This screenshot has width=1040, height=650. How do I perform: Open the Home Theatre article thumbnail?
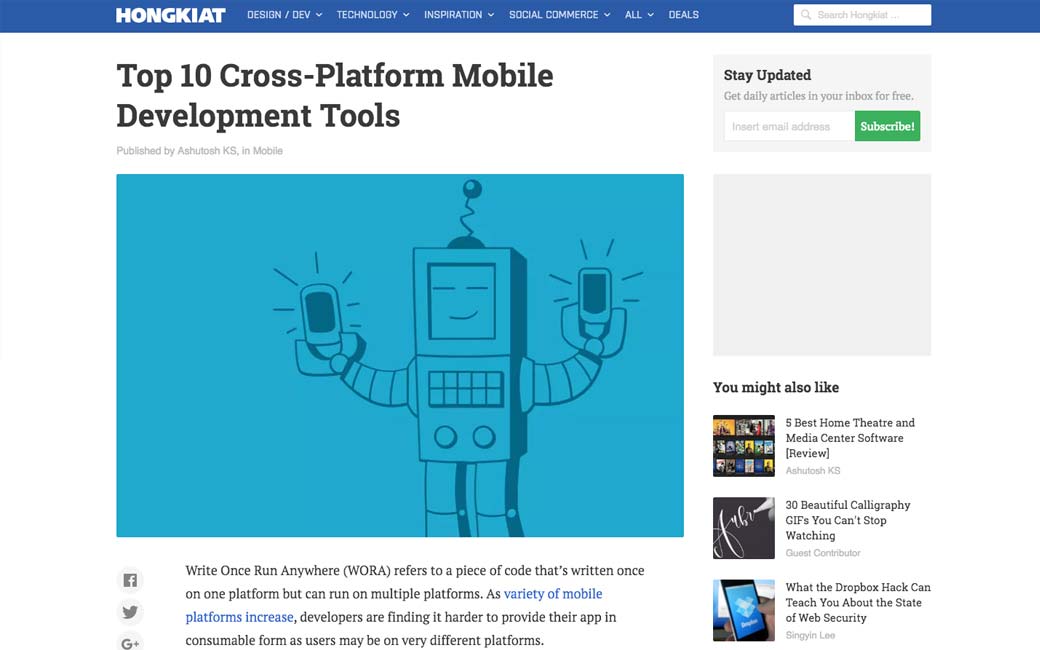coord(743,446)
